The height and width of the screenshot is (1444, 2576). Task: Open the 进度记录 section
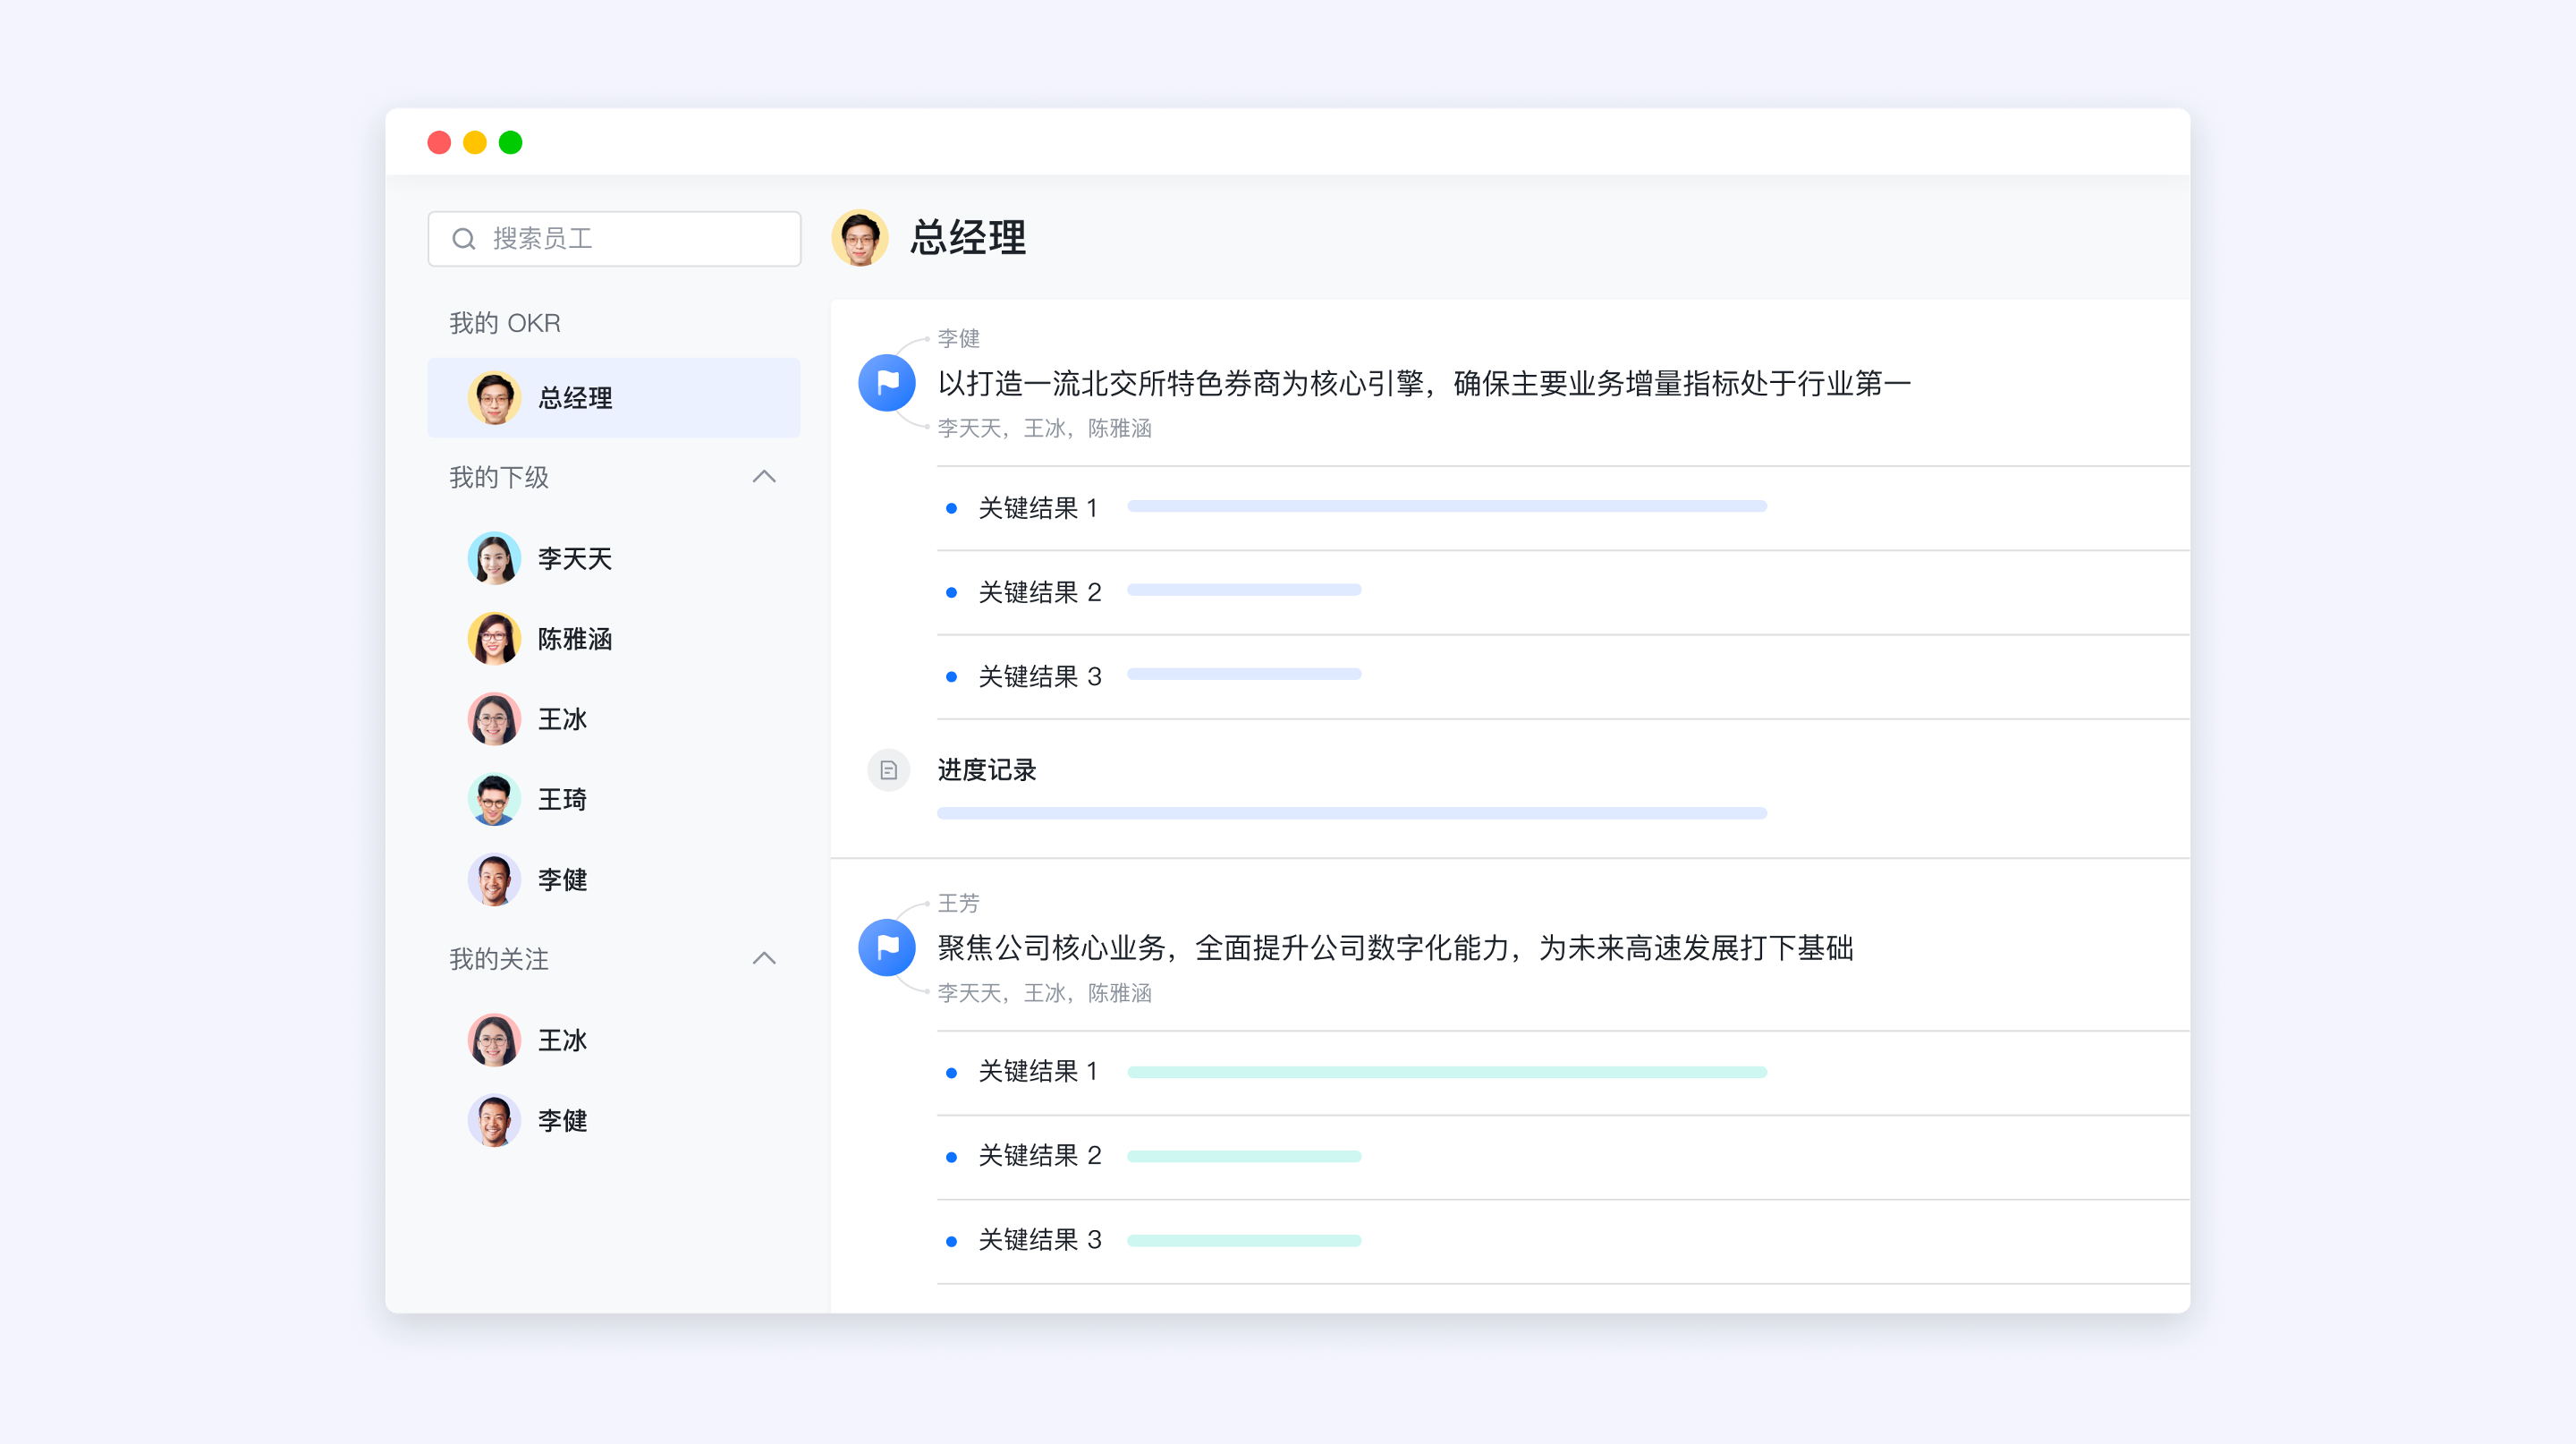[x=986, y=770]
